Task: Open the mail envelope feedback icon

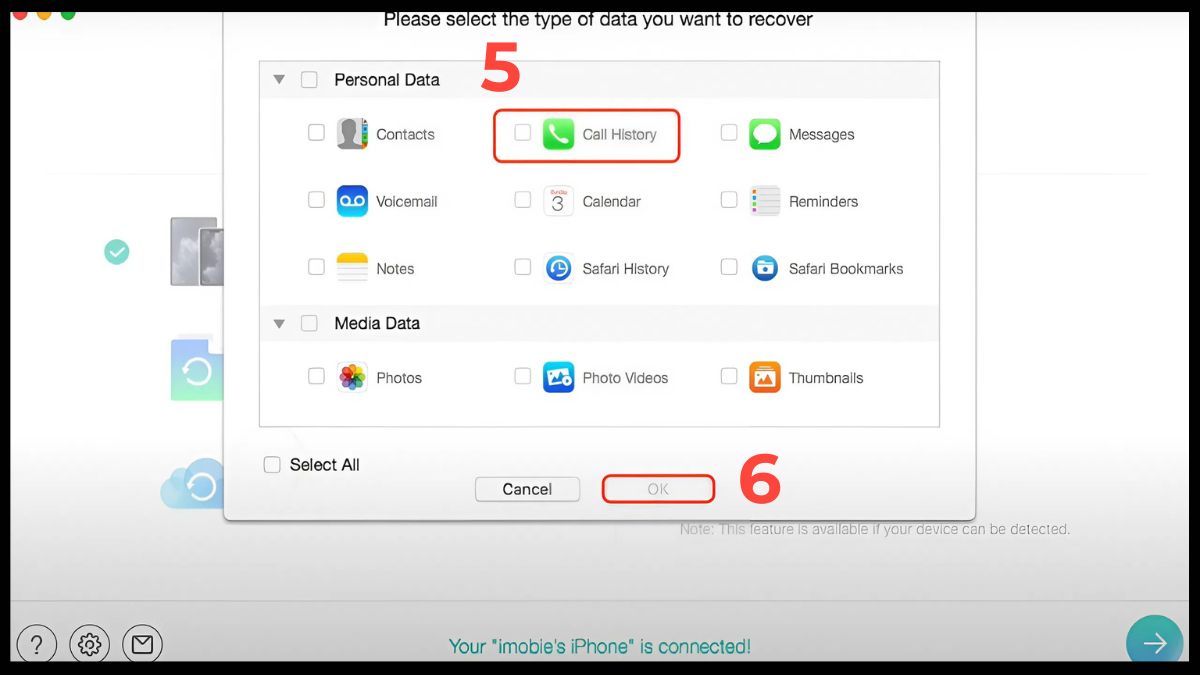Action: pyautogui.click(x=142, y=645)
